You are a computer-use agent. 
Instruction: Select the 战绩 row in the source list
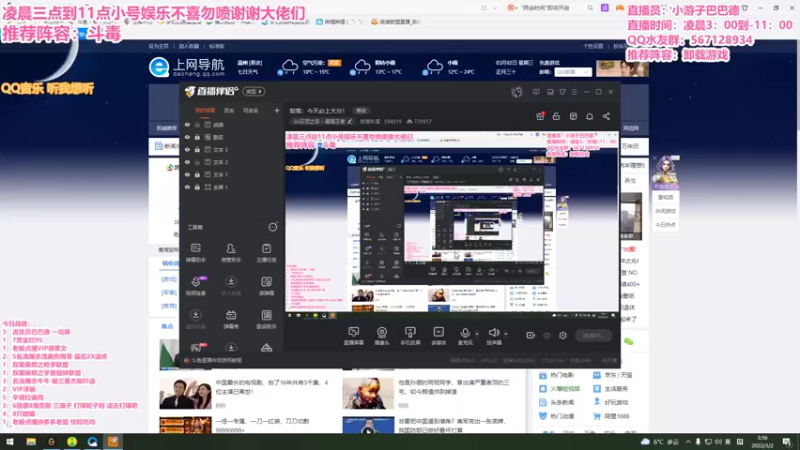(232, 125)
